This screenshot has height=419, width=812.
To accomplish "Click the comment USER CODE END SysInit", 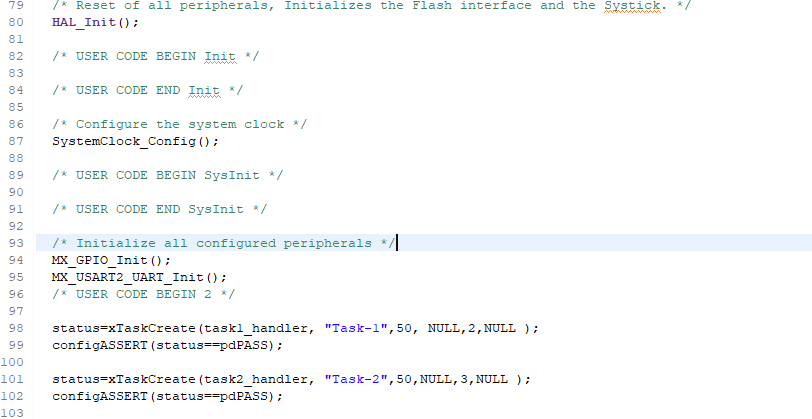I will [x=160, y=209].
